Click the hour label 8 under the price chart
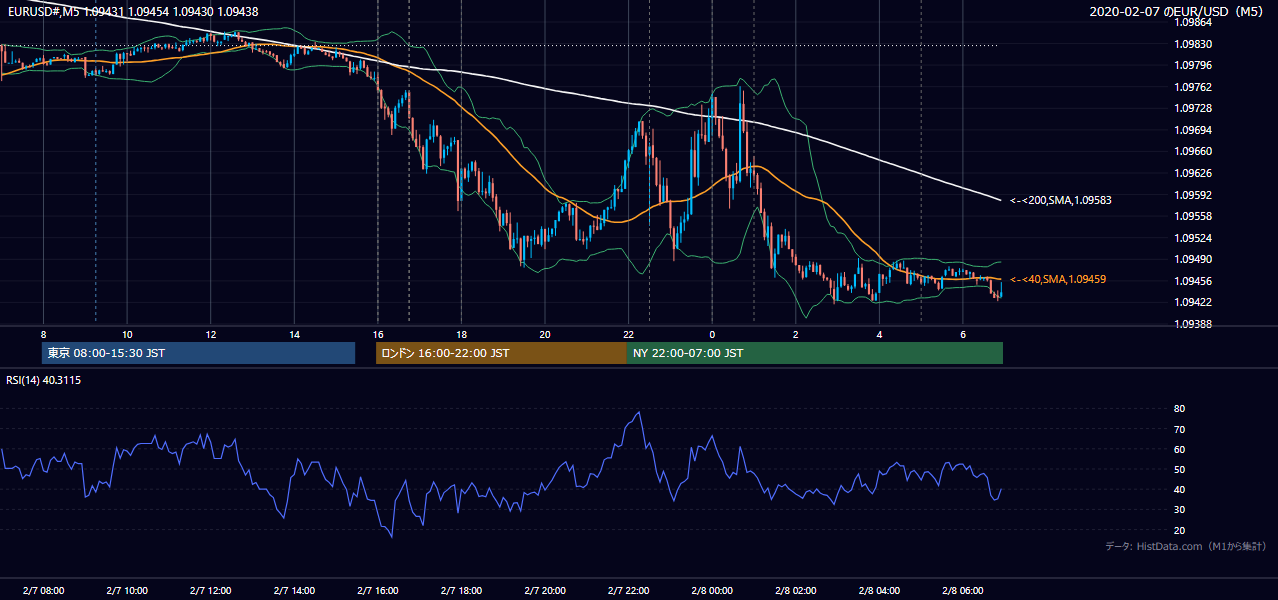1278x600 pixels. pos(43,334)
